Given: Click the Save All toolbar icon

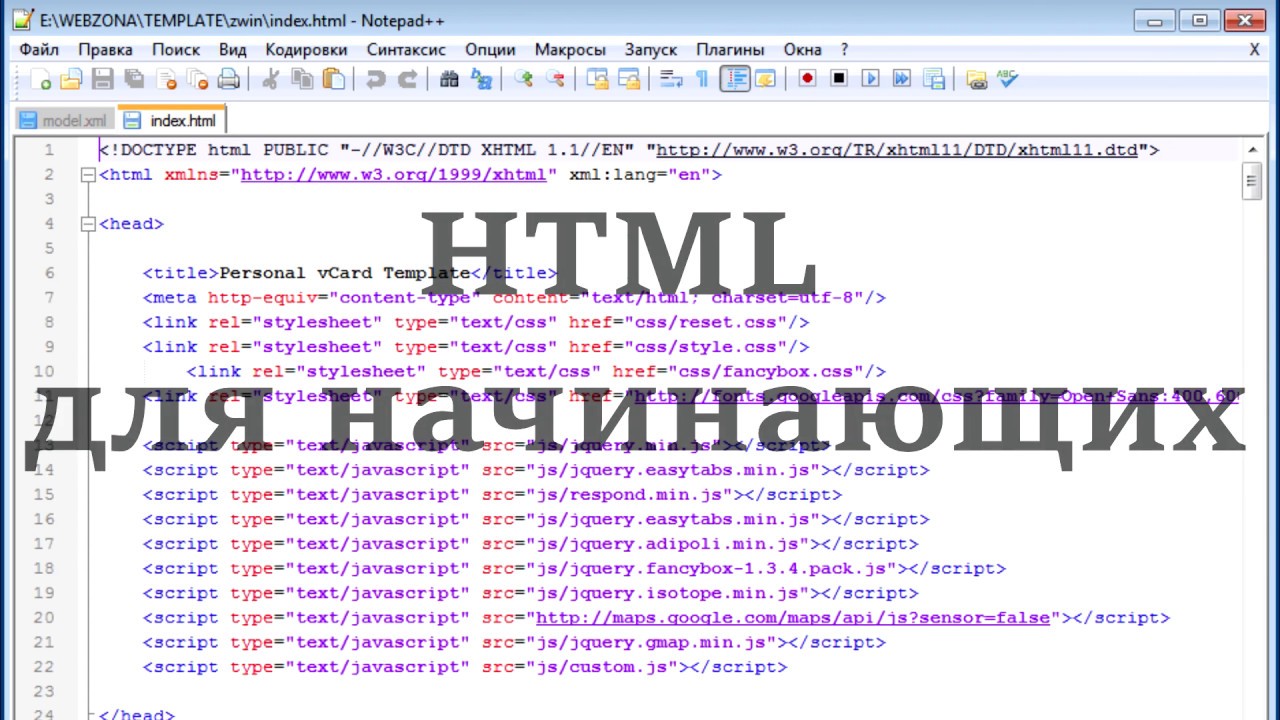Looking at the screenshot, I should pyautogui.click(x=134, y=79).
